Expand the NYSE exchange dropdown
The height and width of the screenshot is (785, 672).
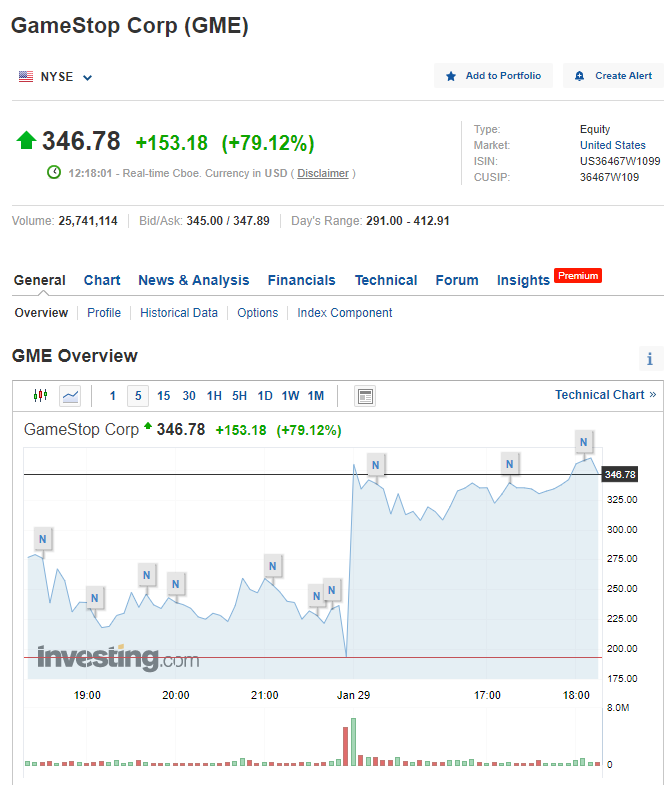coord(87,77)
